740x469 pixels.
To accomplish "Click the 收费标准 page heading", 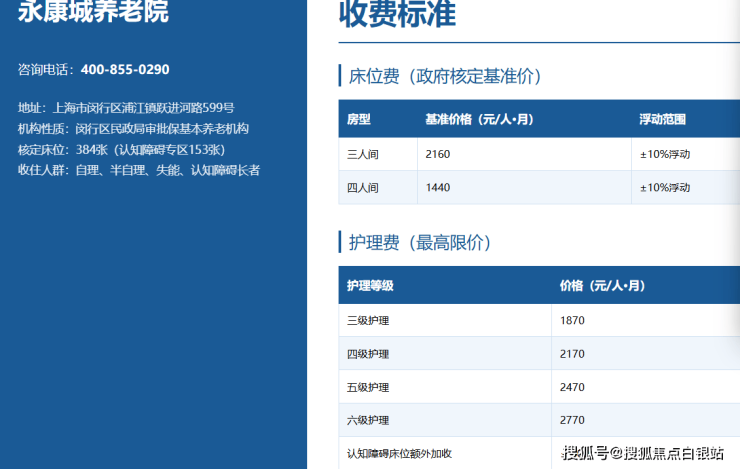I will pyautogui.click(x=397, y=13).
